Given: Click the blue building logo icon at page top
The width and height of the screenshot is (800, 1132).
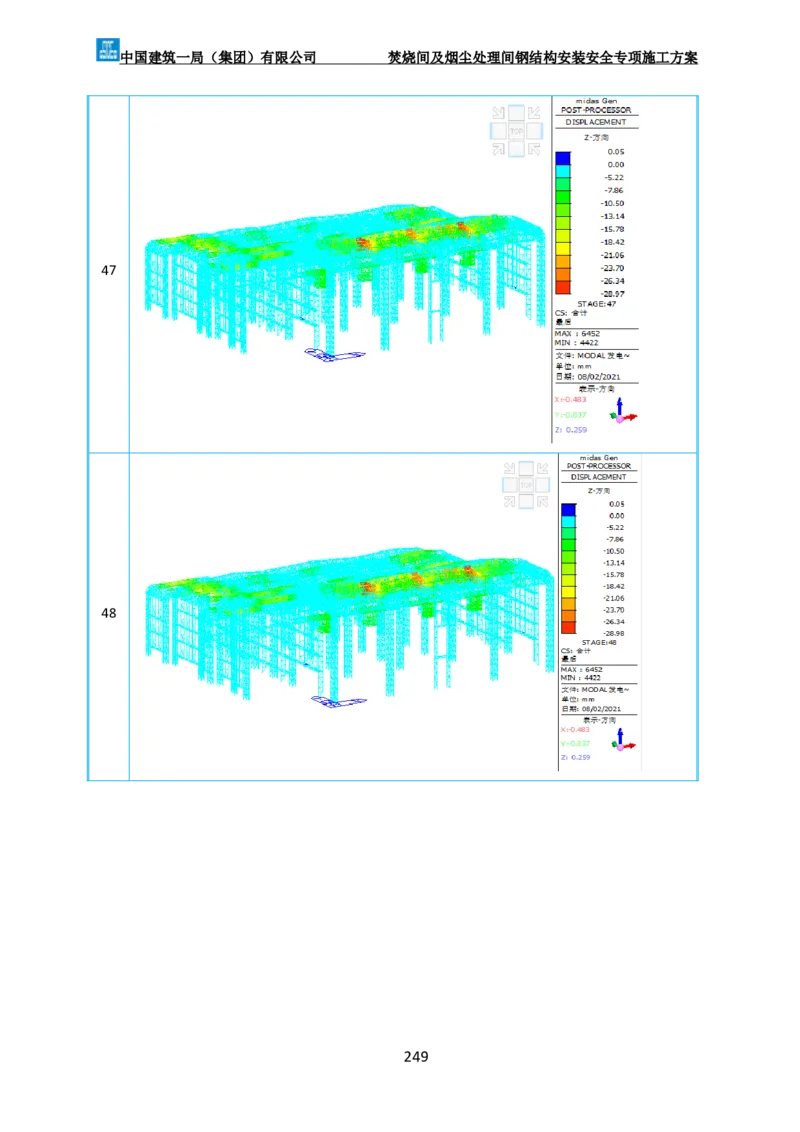Looking at the screenshot, I should [x=107, y=48].
